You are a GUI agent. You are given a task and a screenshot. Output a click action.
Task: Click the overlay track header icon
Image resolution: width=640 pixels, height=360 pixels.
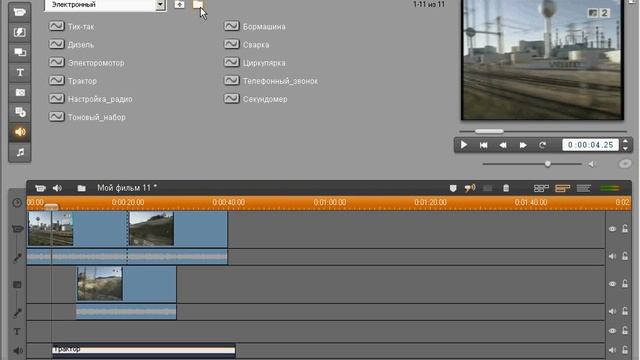[x=17, y=284]
